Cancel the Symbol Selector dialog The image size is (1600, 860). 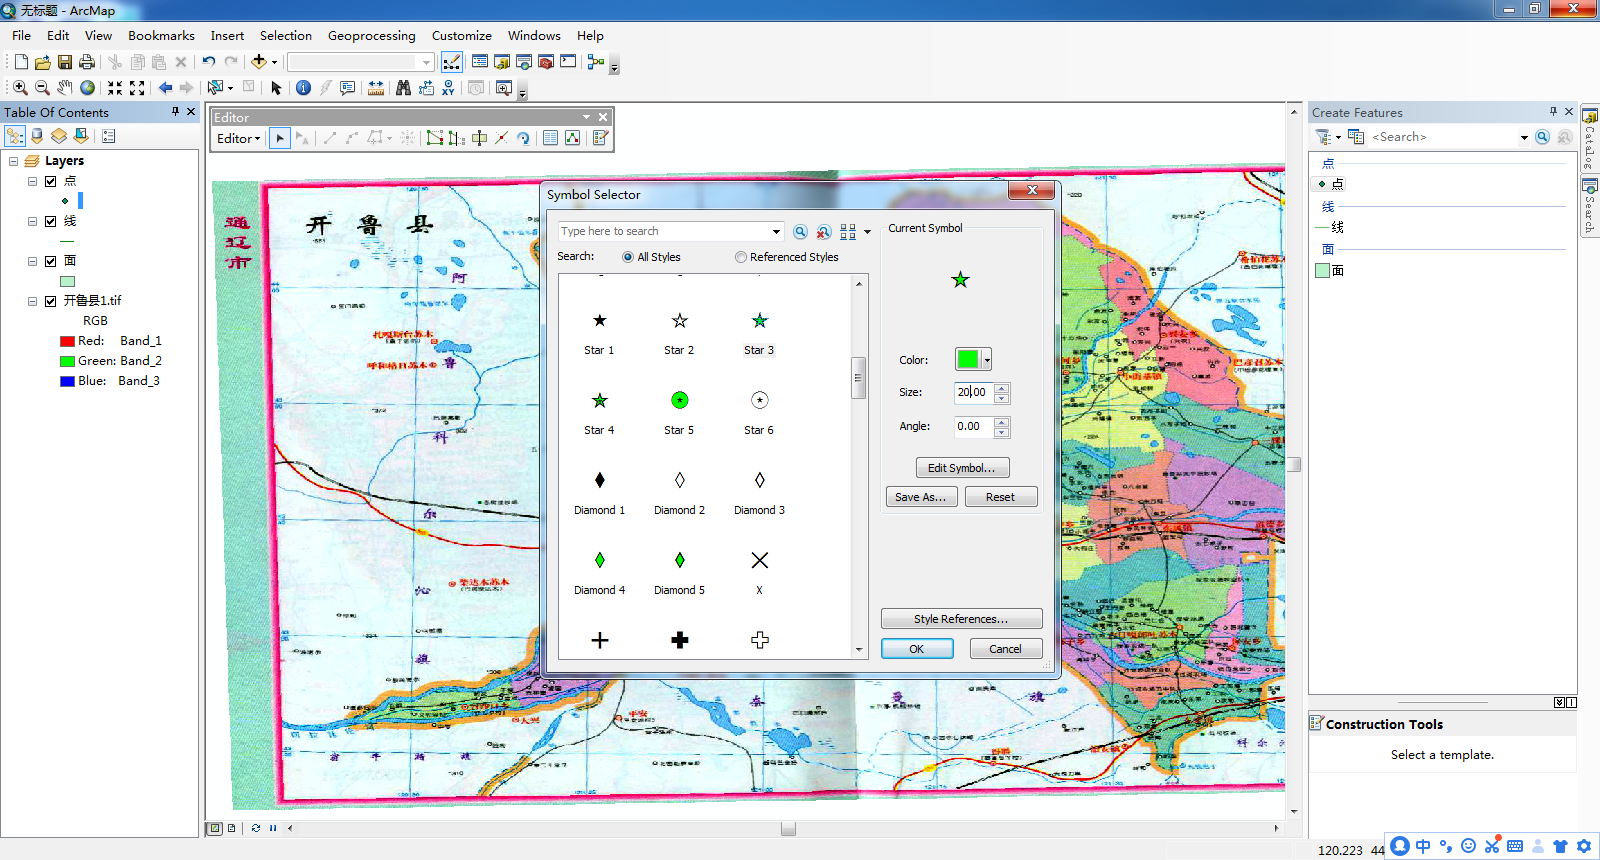(1005, 649)
